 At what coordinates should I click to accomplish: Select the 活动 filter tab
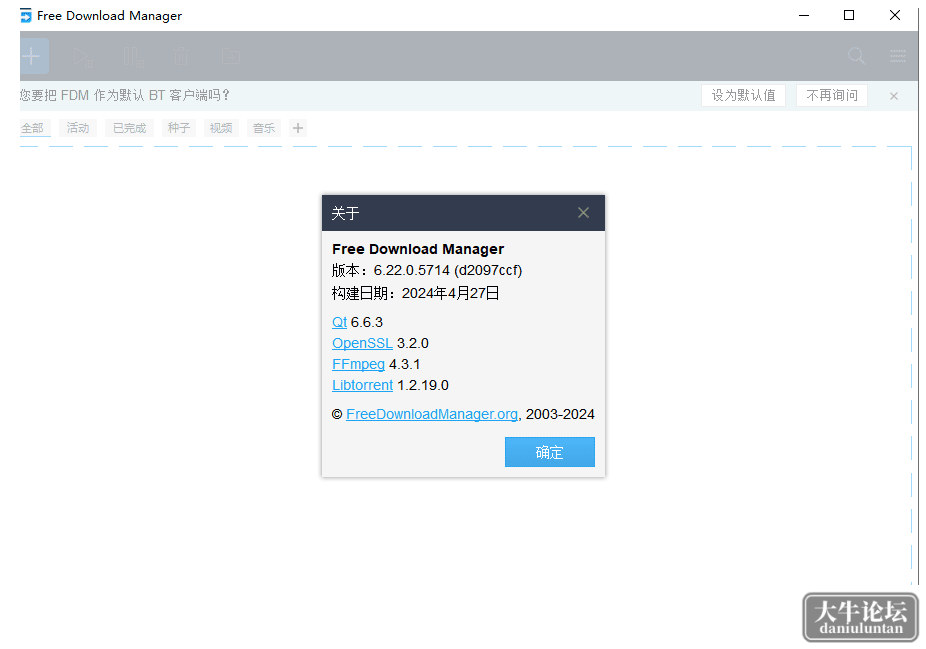point(78,128)
